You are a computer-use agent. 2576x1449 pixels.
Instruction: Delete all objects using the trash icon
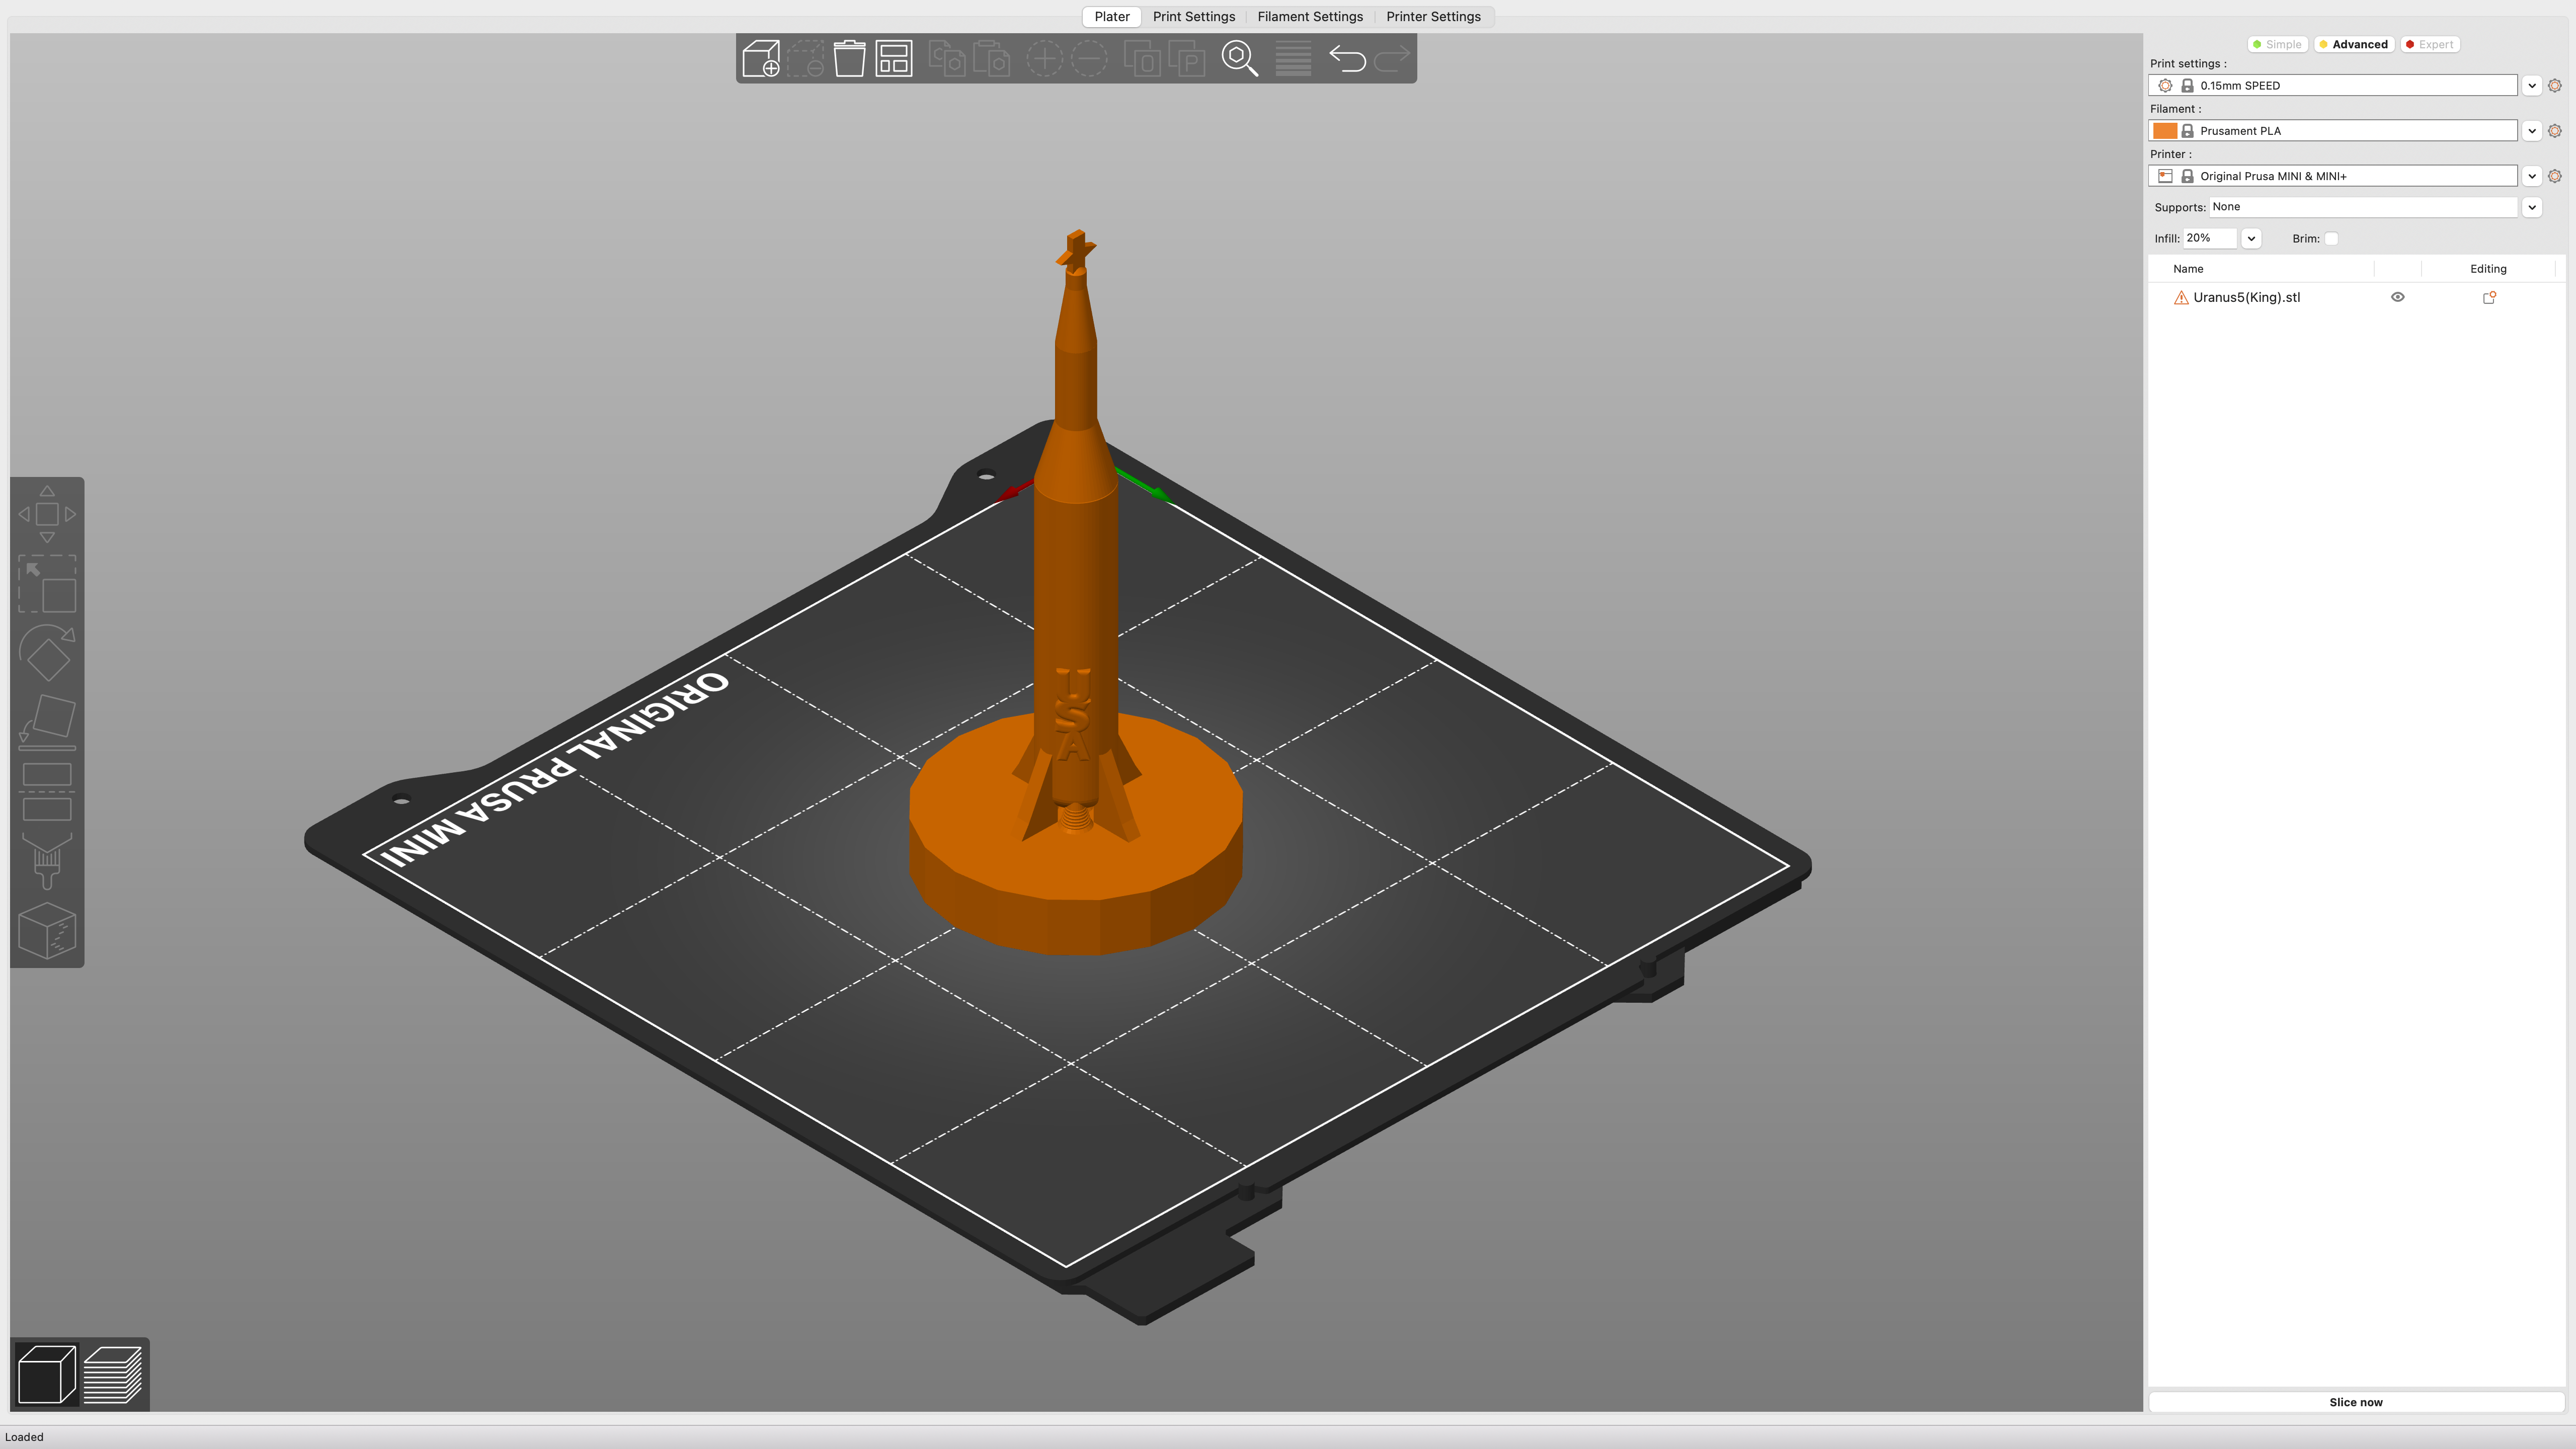coord(849,58)
